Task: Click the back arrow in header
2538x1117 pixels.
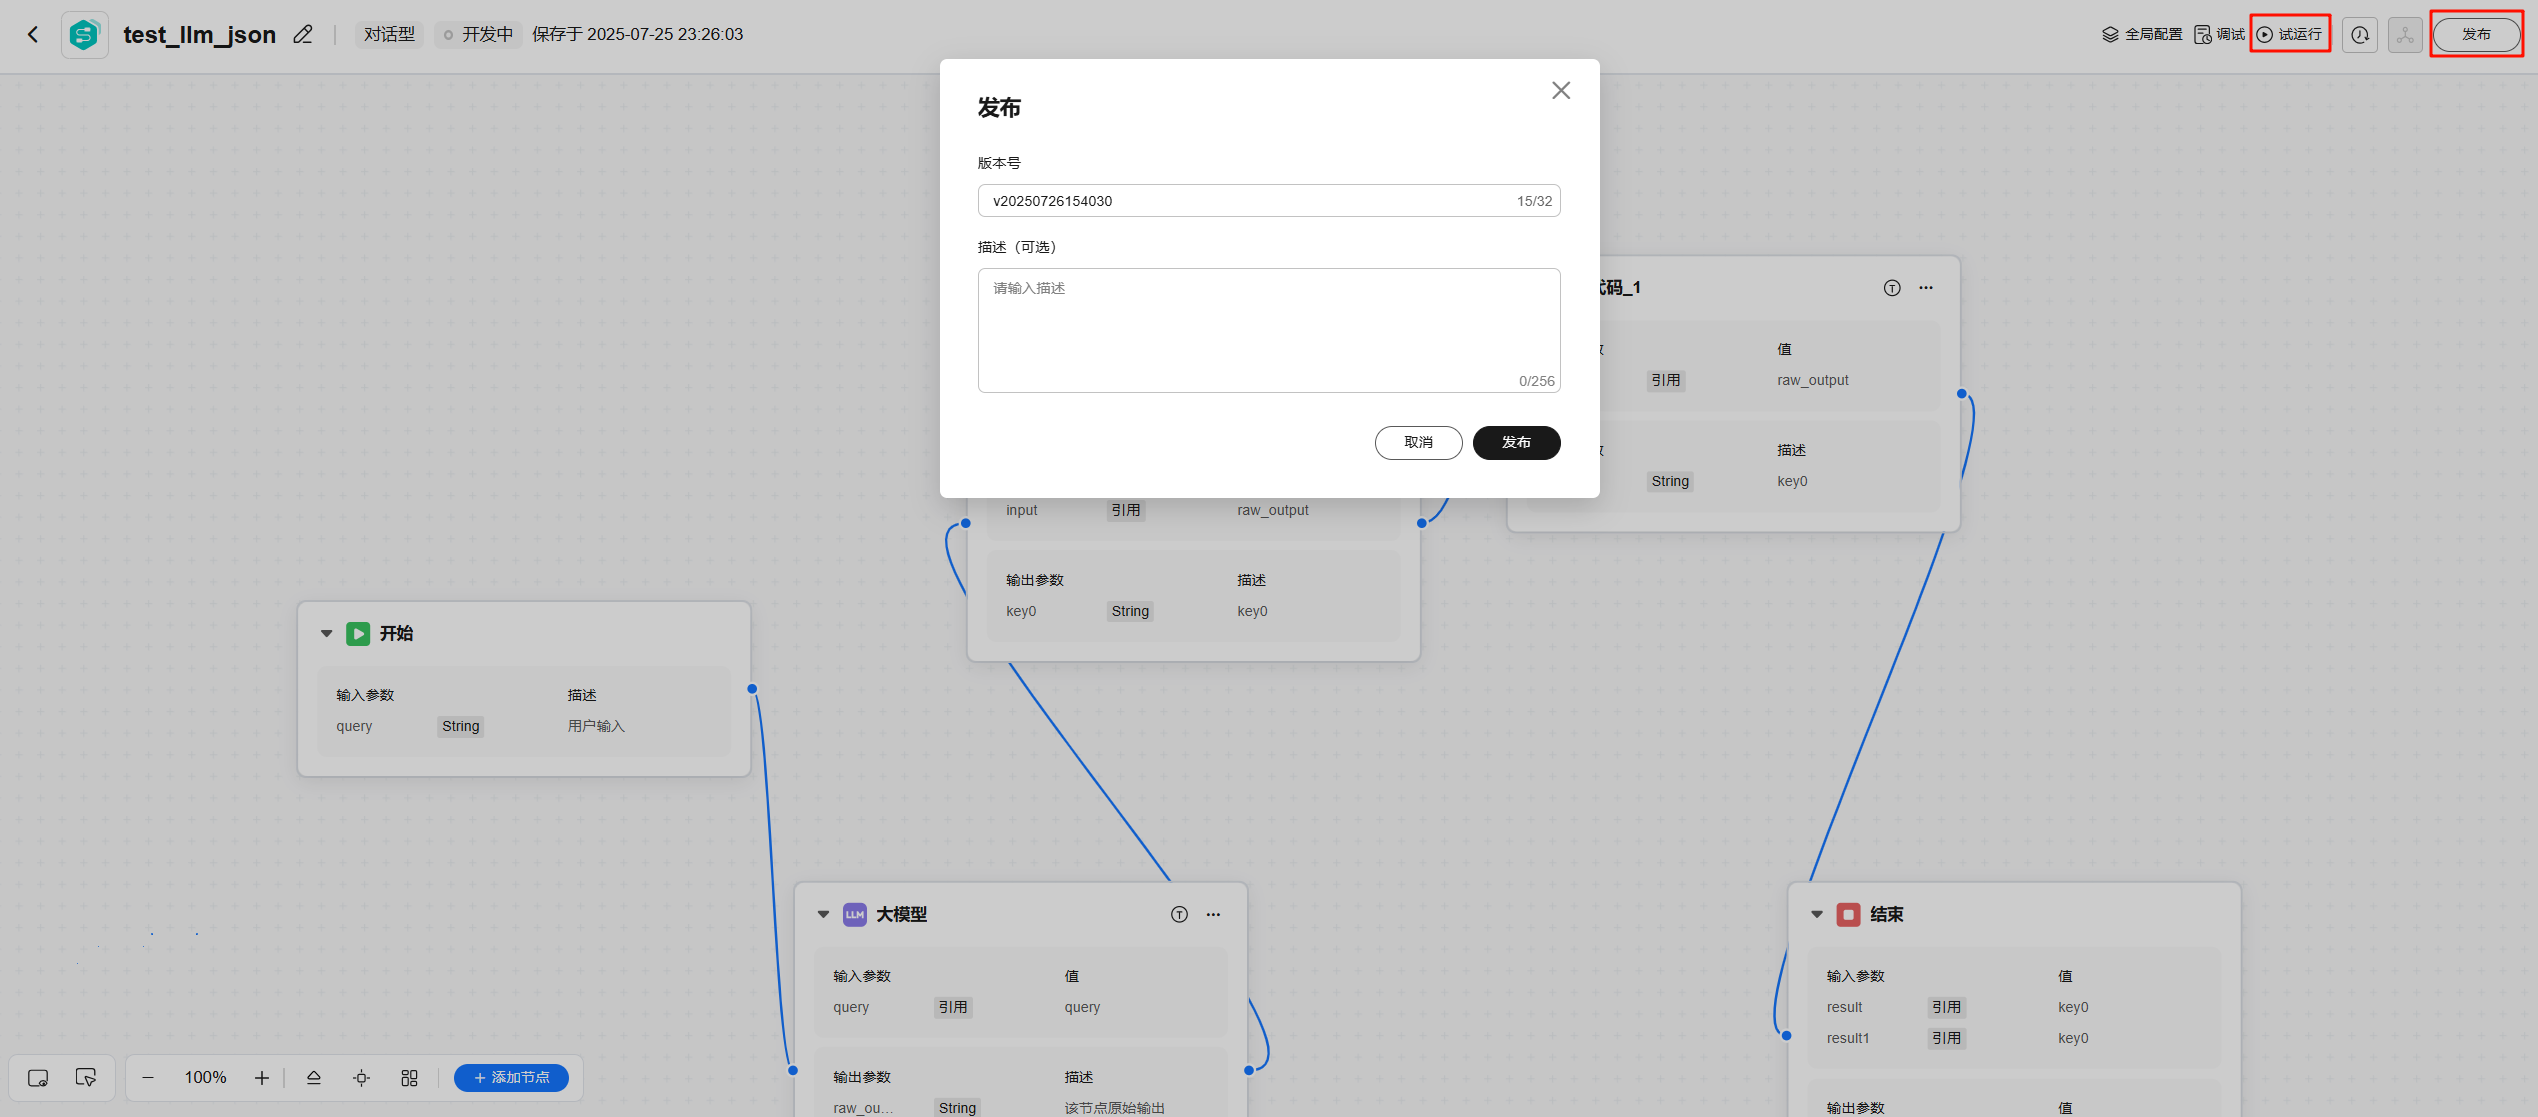Action: pos(33,35)
